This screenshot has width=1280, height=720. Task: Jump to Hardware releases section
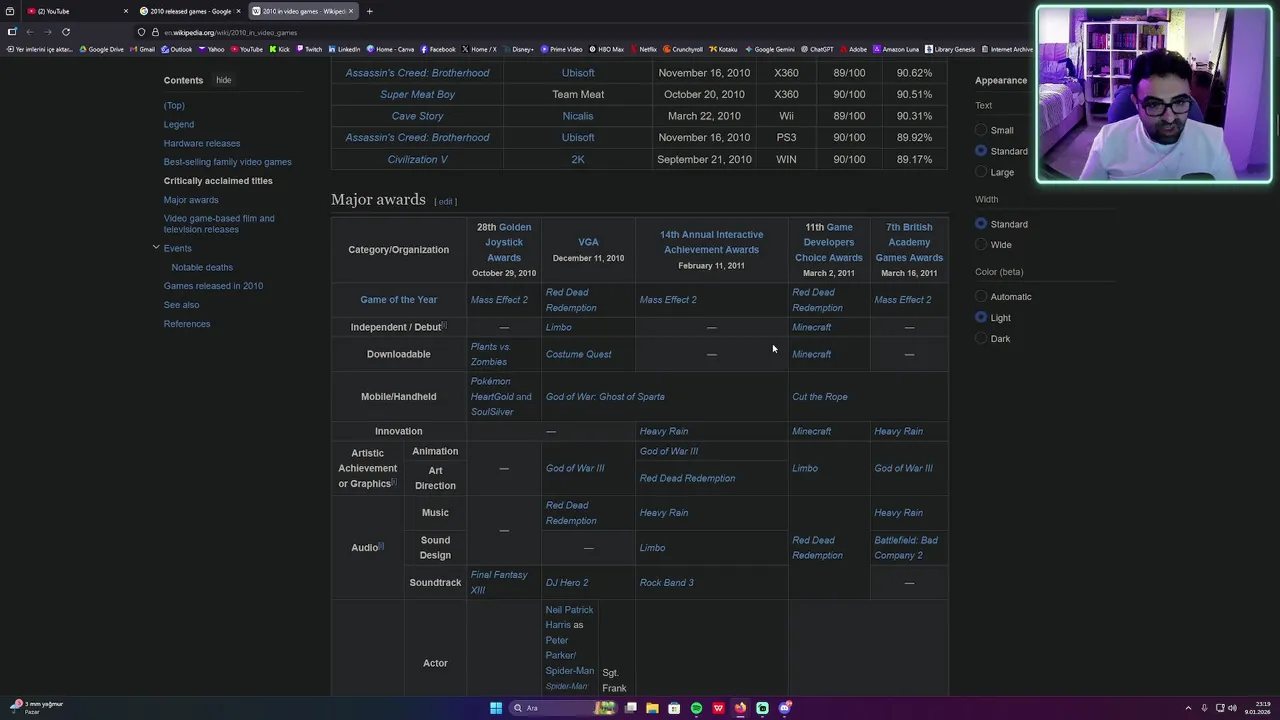pyautogui.click(x=202, y=143)
